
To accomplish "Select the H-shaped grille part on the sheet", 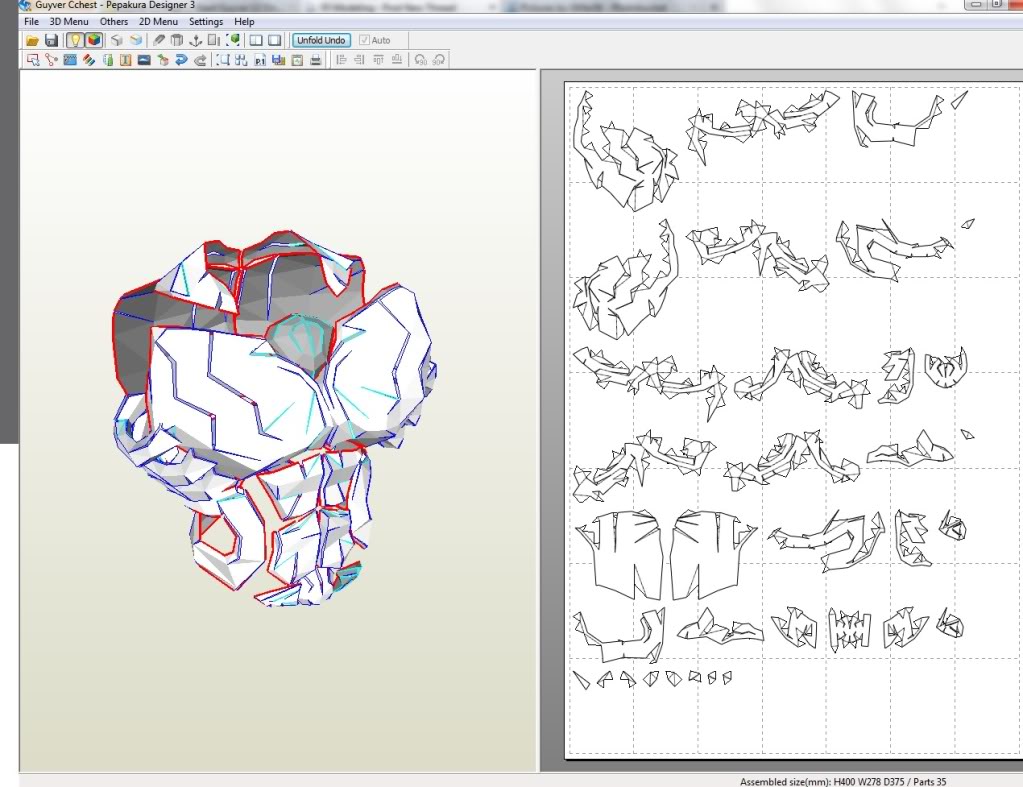I will [x=849, y=628].
